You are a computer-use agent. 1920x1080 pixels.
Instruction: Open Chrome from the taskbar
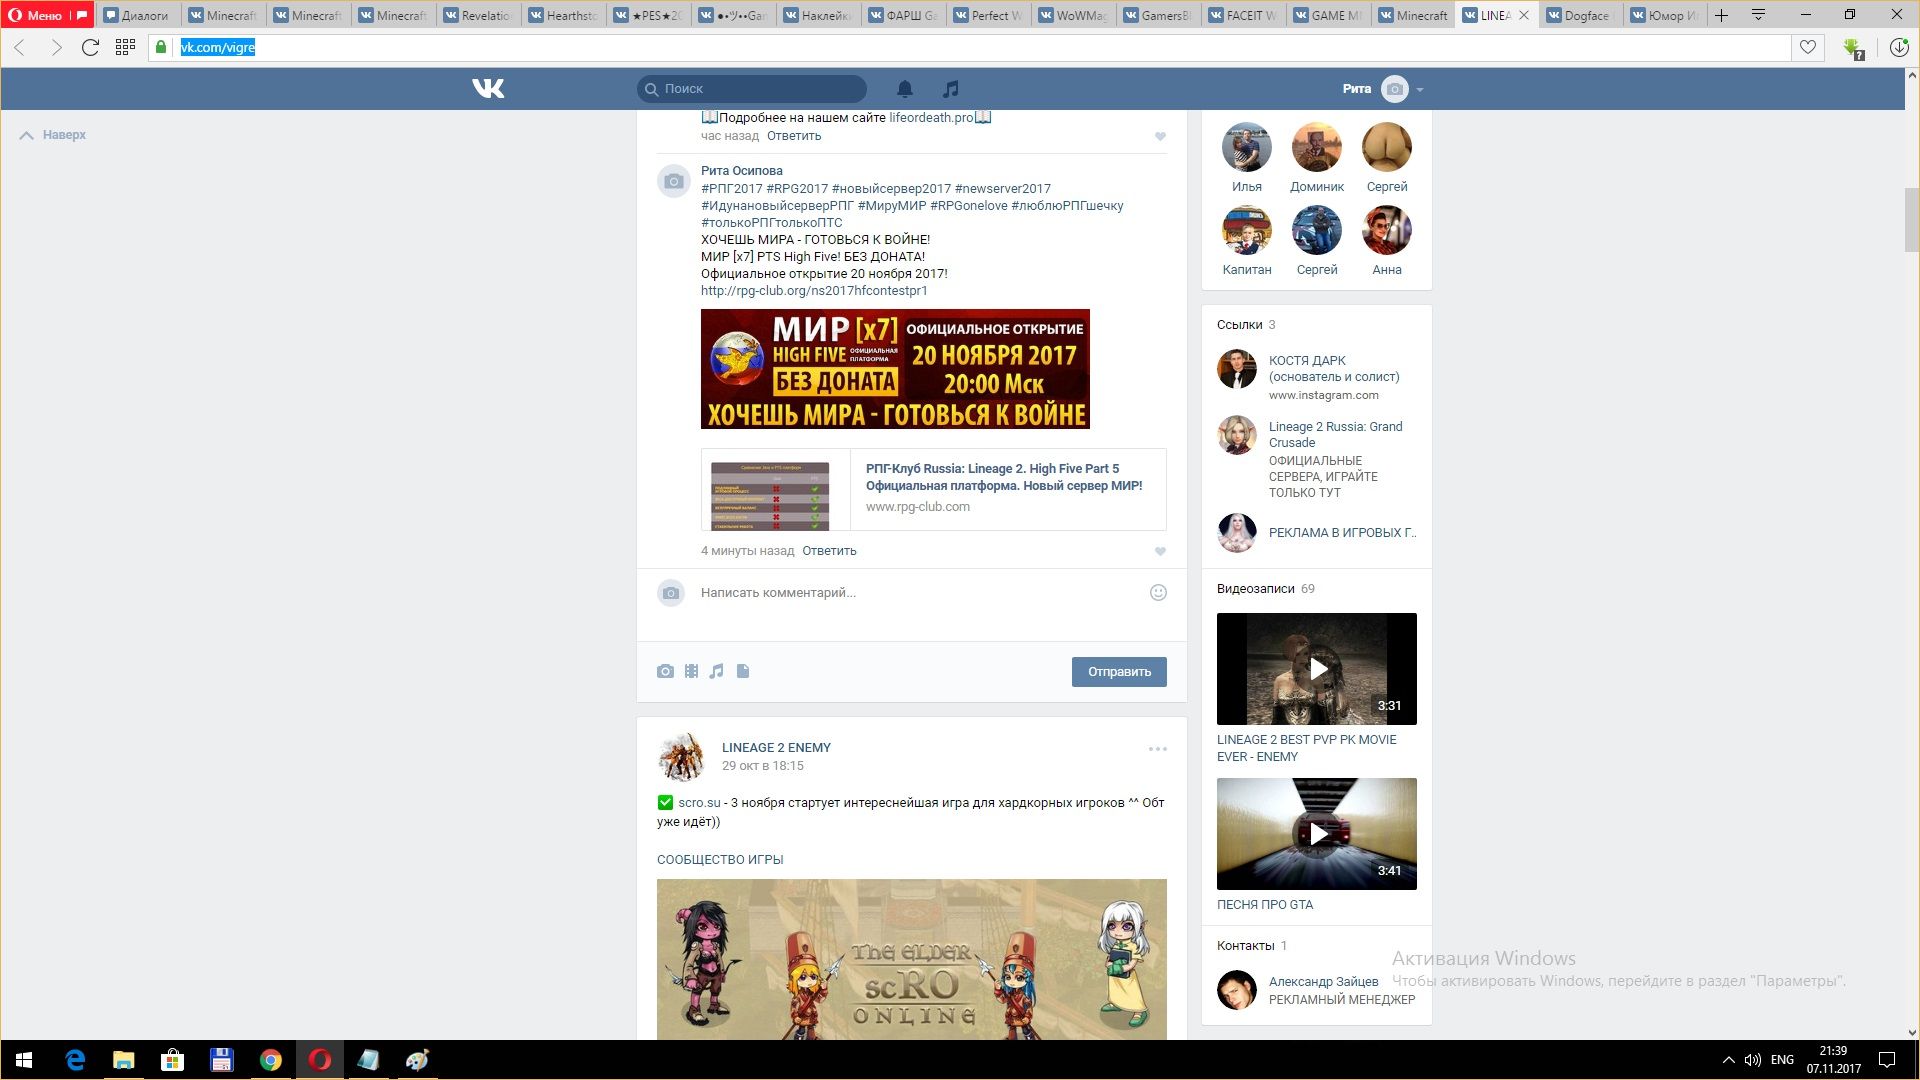[x=270, y=1060]
